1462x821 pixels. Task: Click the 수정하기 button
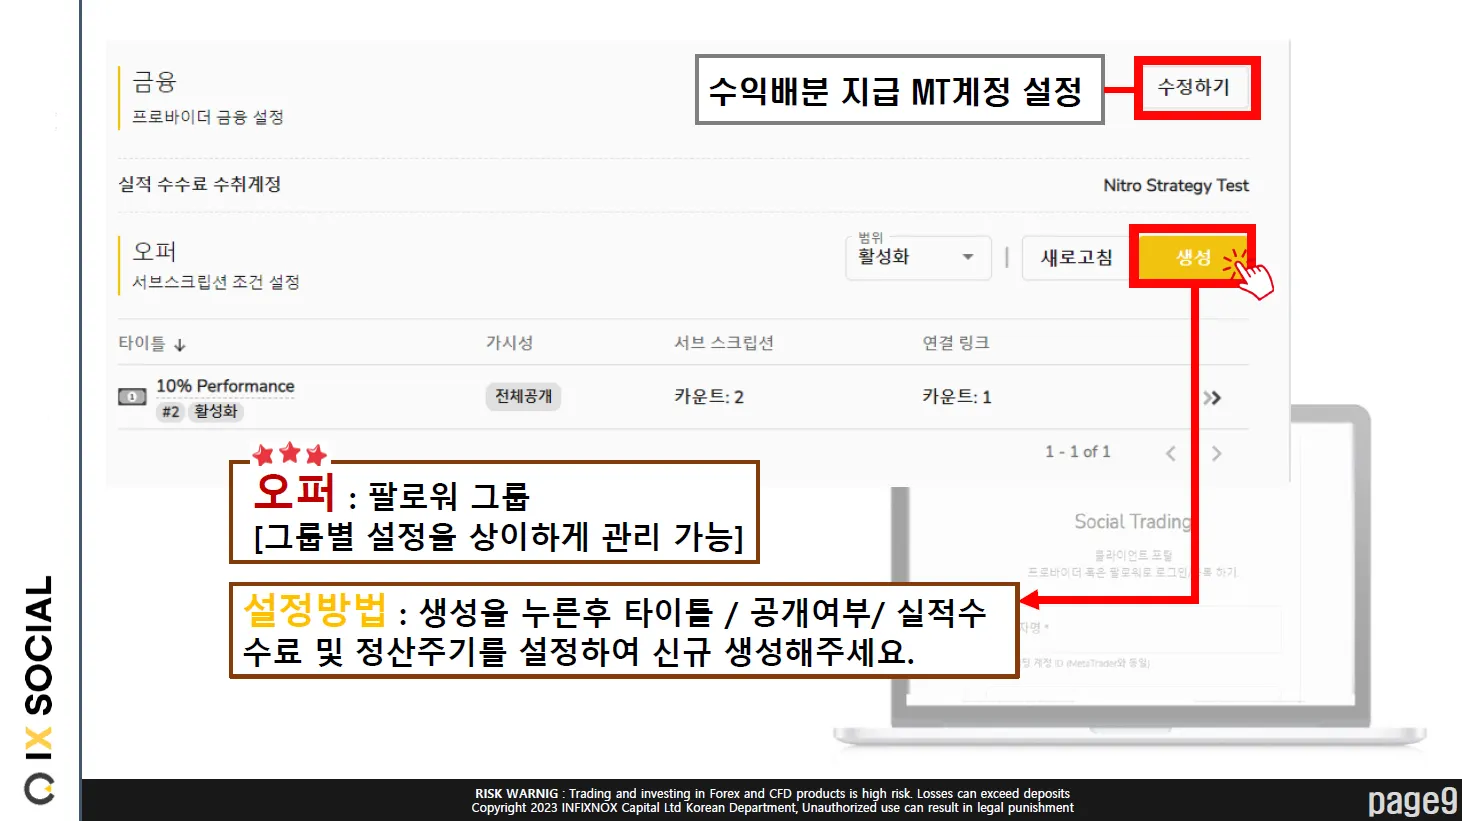coord(1195,87)
